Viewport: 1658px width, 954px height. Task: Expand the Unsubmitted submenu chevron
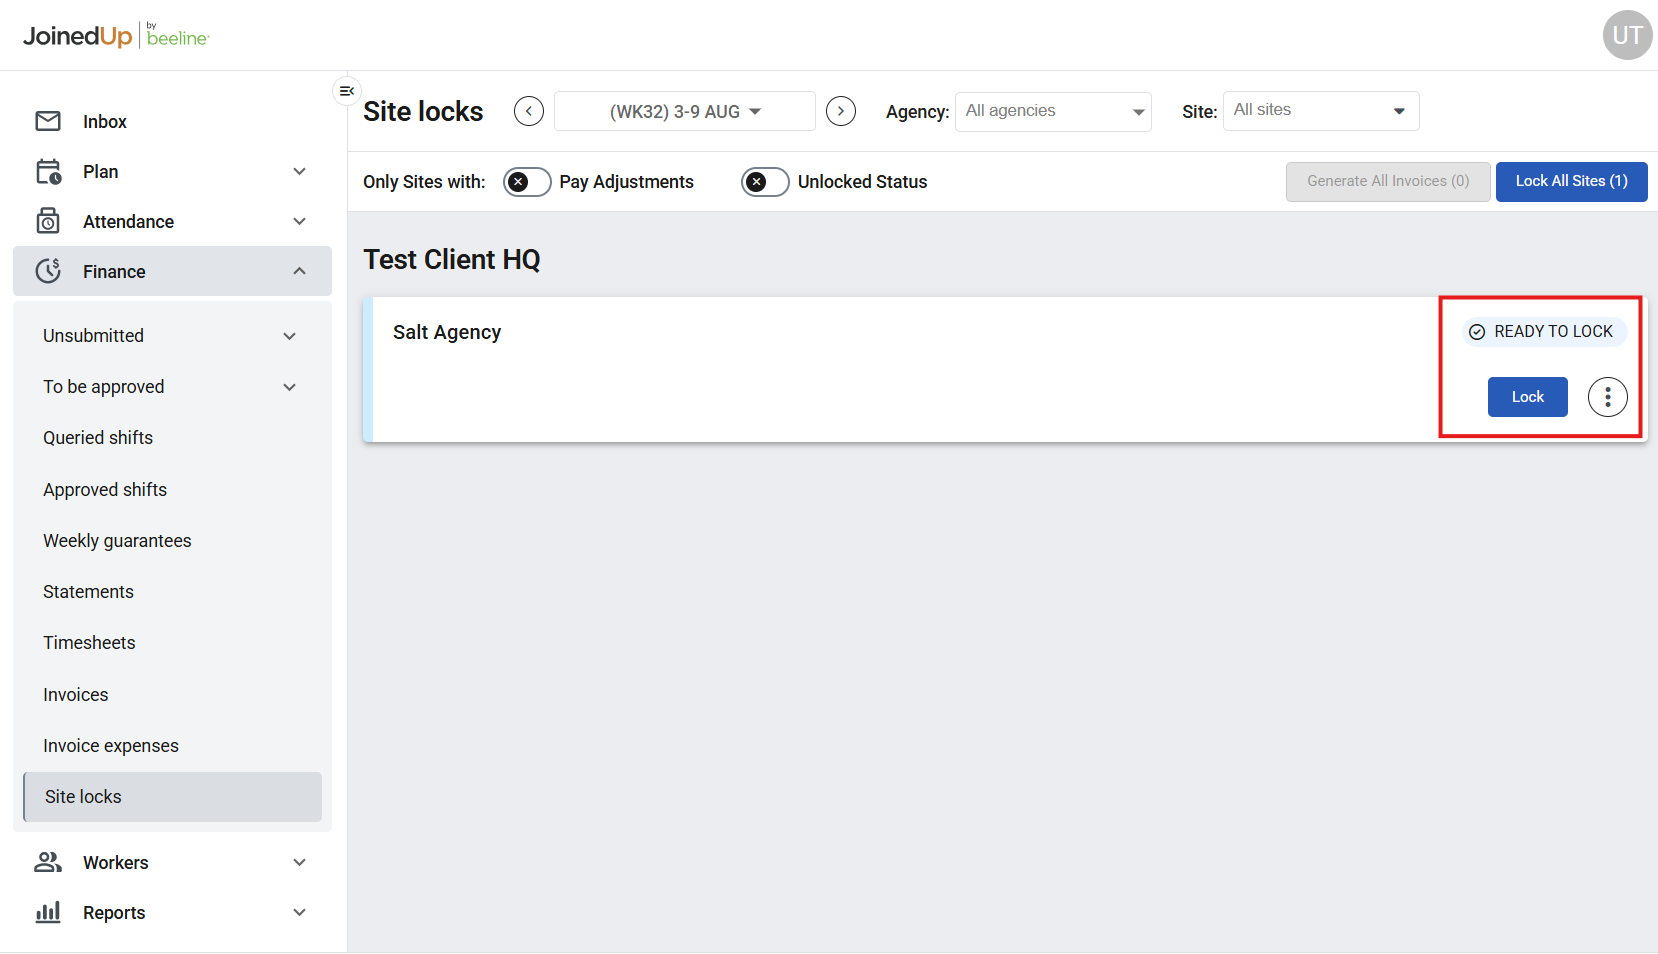(x=290, y=336)
